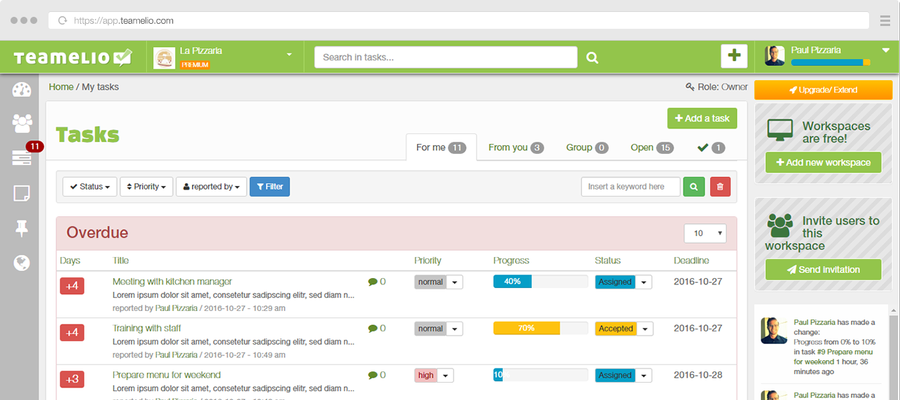The image size is (900, 400).
Task: Open the completed tasks checkmark tab
Action: click(711, 147)
